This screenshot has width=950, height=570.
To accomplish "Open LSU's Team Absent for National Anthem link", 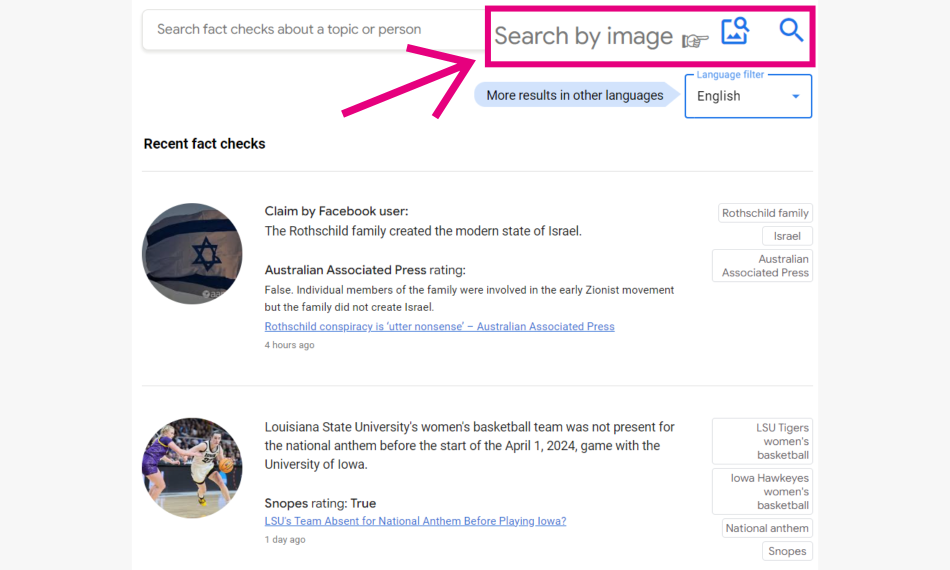I will point(415,521).
